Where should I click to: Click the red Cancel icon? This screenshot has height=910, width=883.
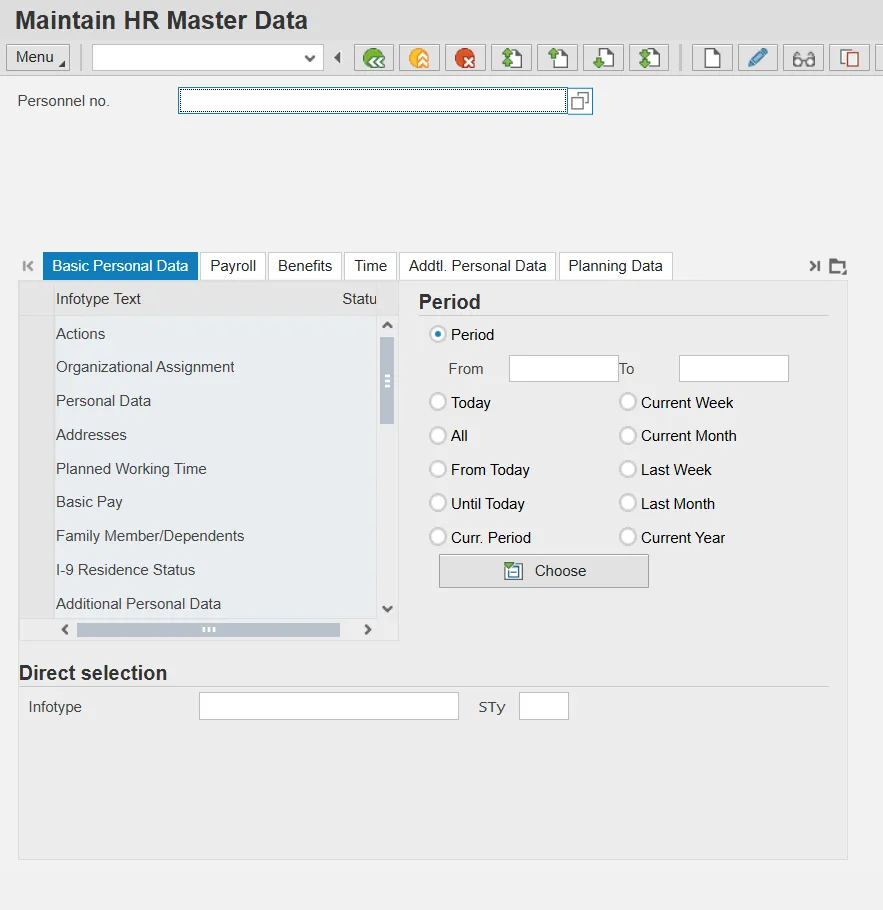coord(465,58)
